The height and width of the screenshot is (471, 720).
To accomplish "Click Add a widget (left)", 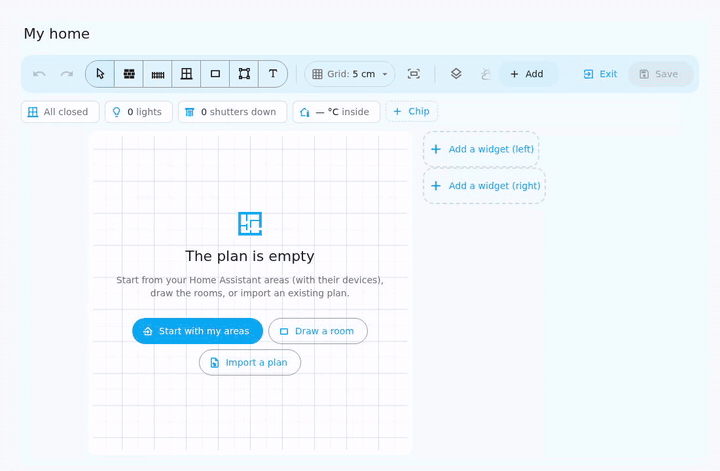I will coord(481,149).
